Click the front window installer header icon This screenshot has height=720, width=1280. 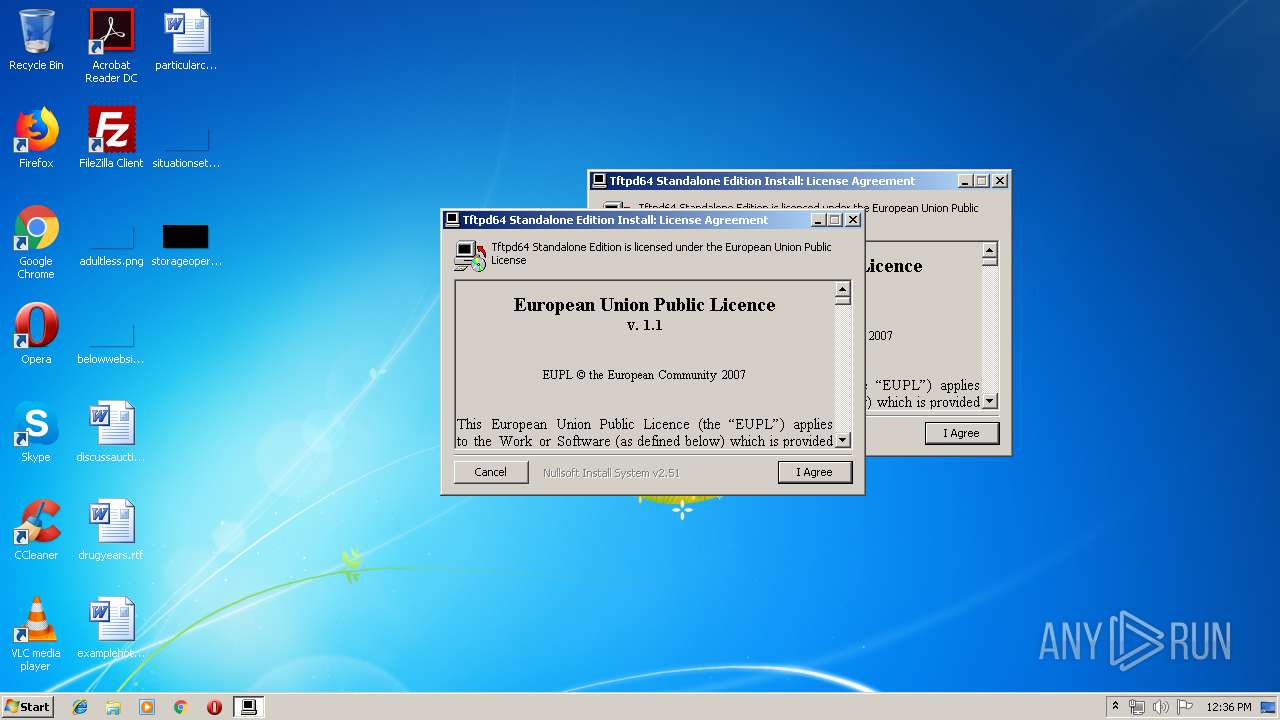(x=470, y=255)
